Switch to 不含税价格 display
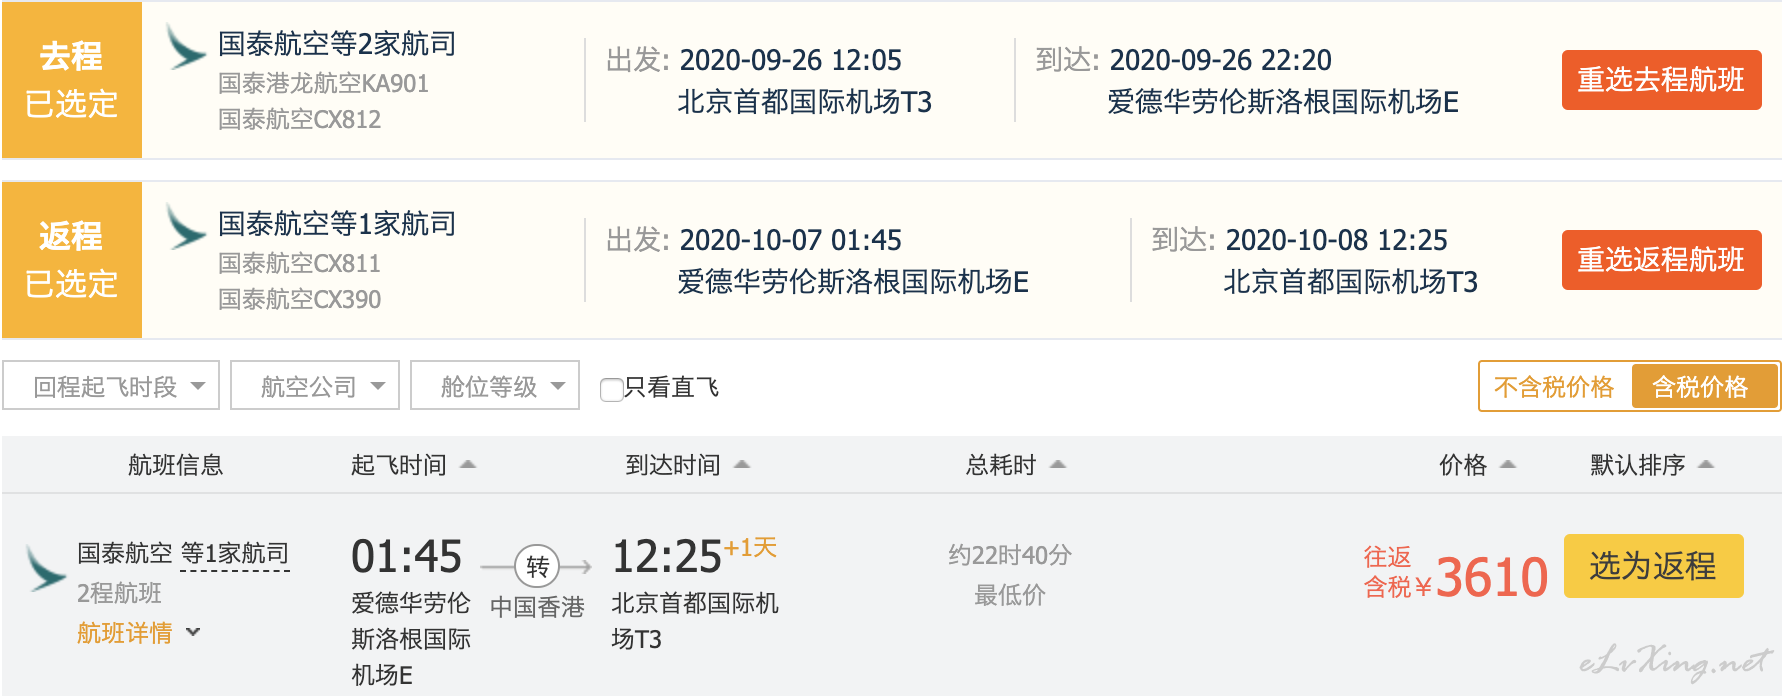Image resolution: width=1784 pixels, height=696 pixels. [x=1554, y=387]
